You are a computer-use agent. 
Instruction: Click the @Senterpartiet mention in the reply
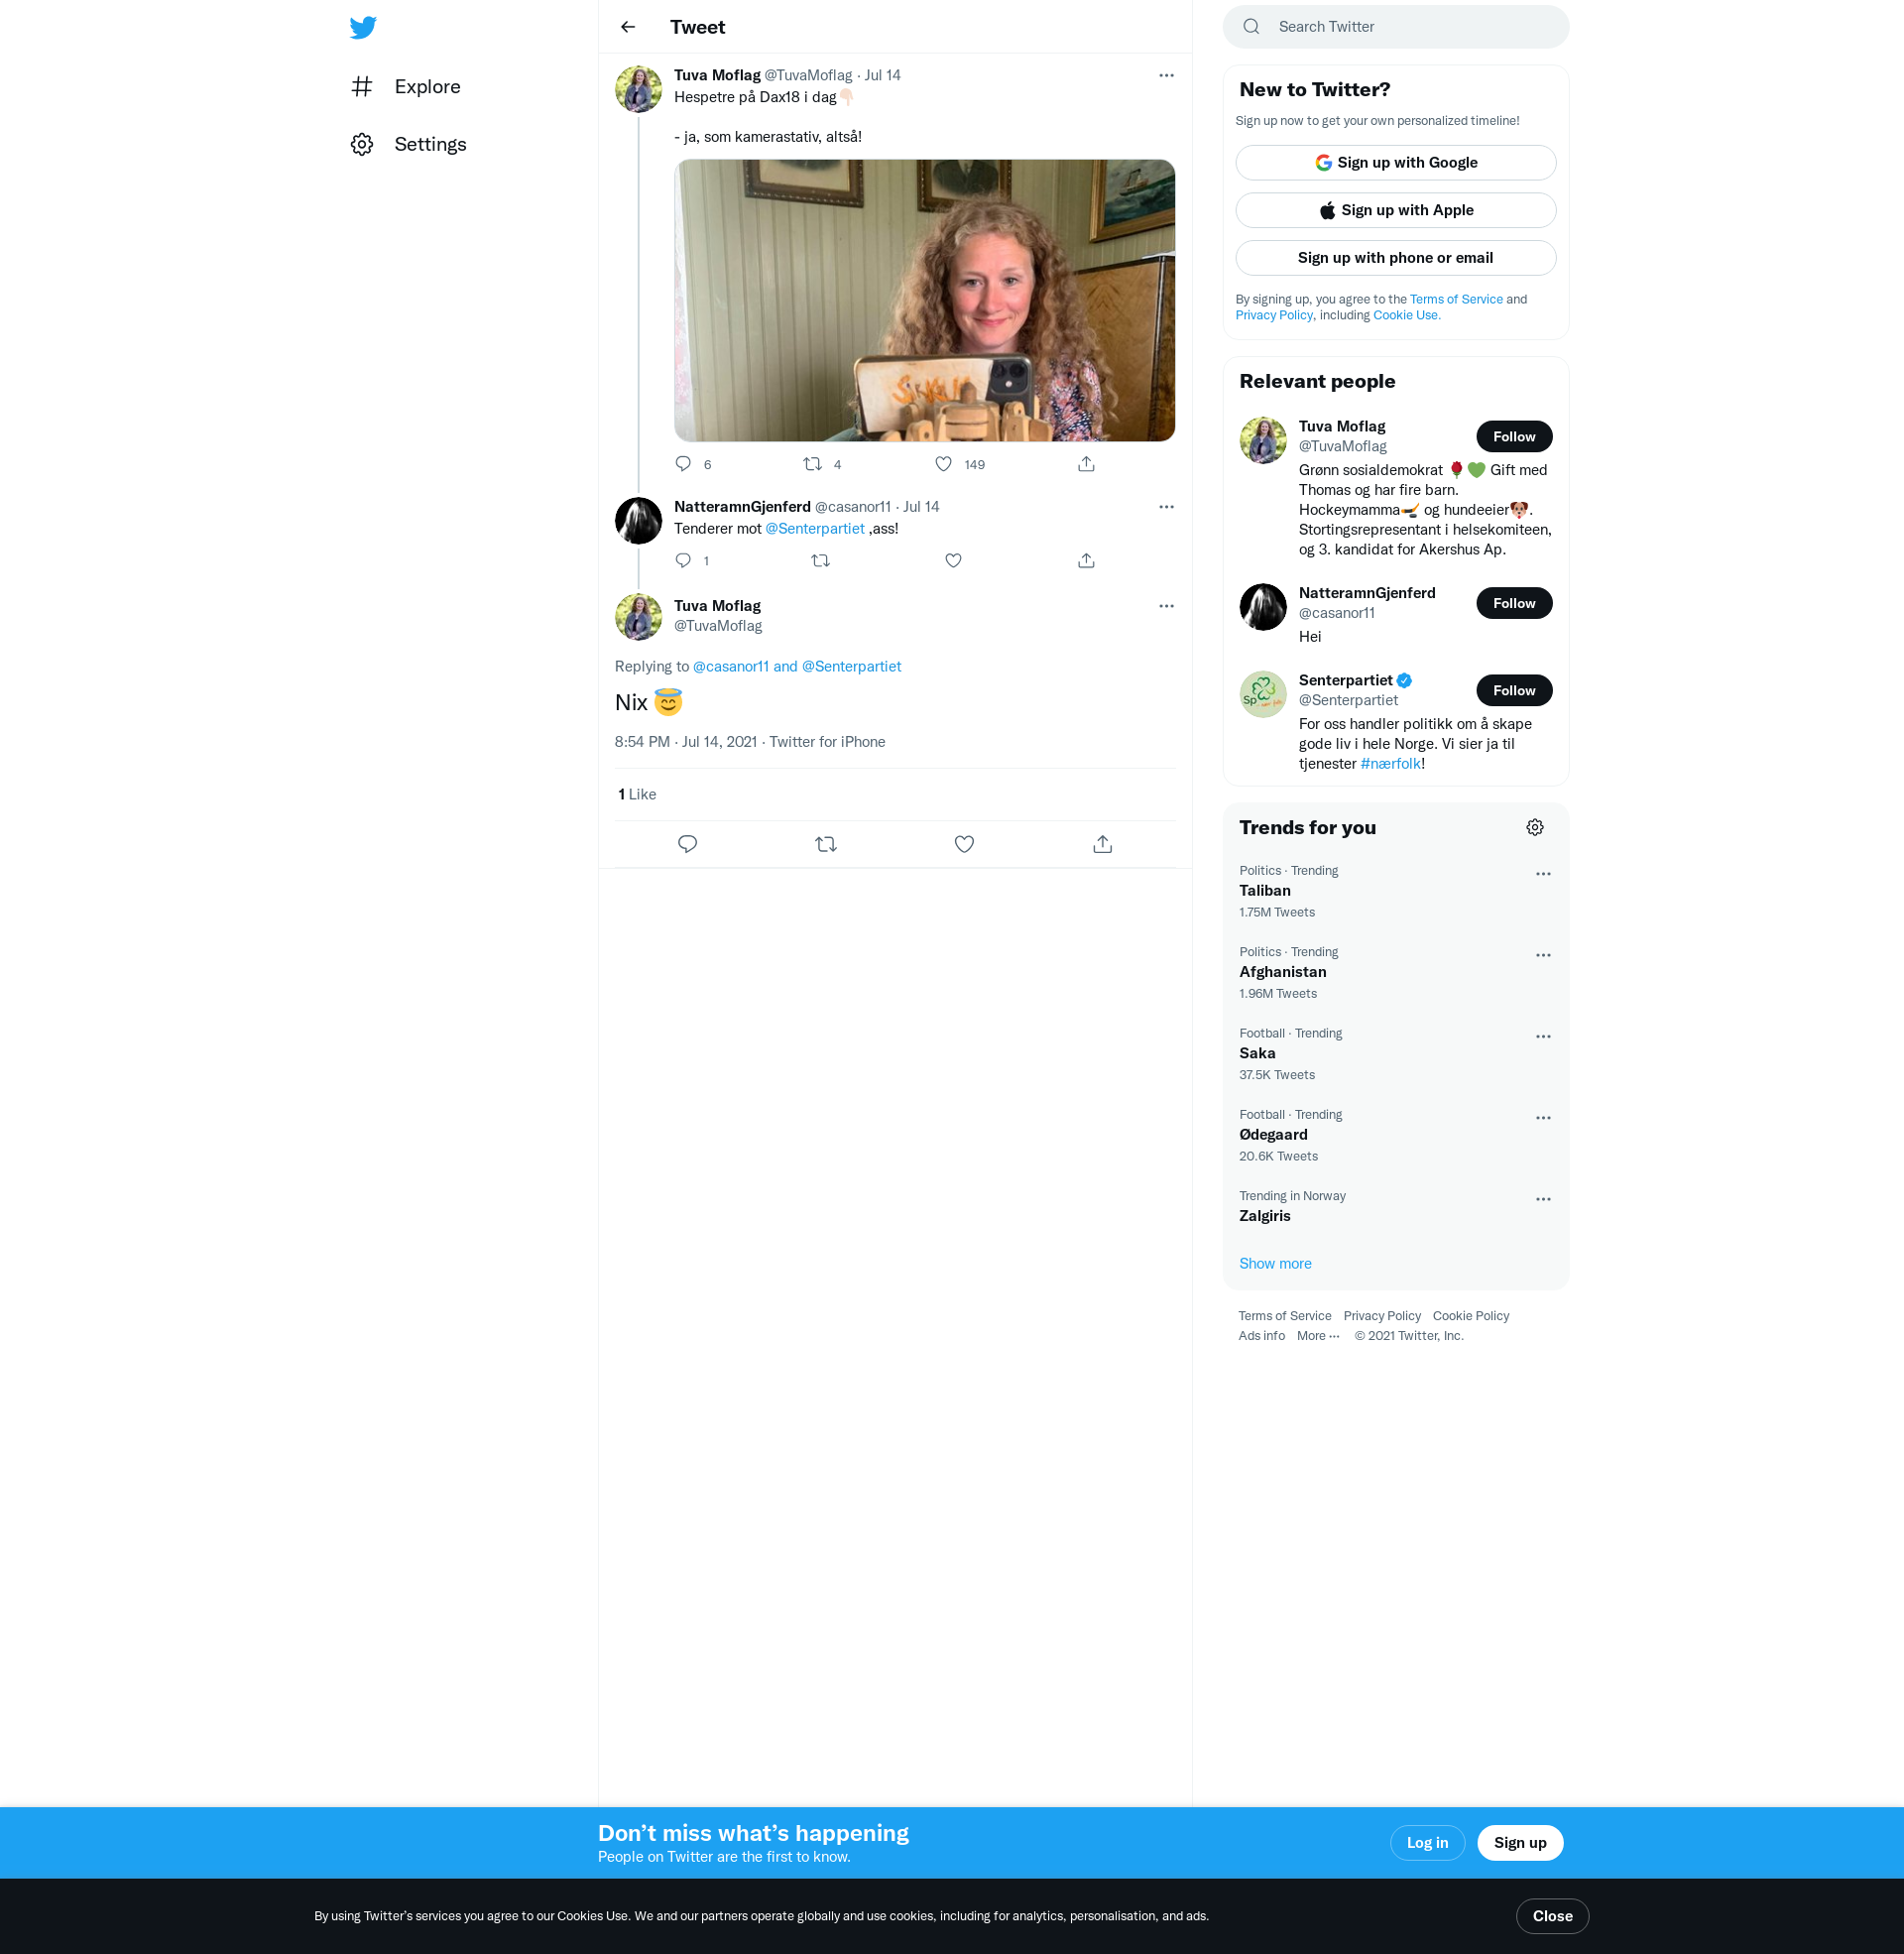pyautogui.click(x=815, y=529)
